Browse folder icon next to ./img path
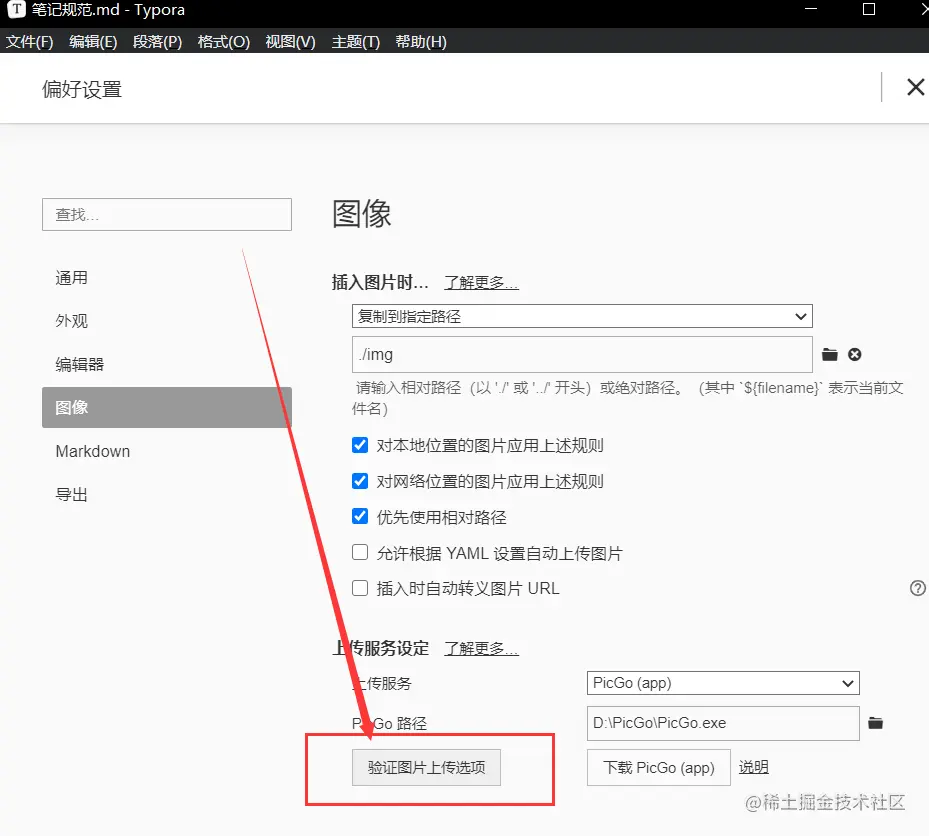The image size is (929, 836). coord(829,354)
